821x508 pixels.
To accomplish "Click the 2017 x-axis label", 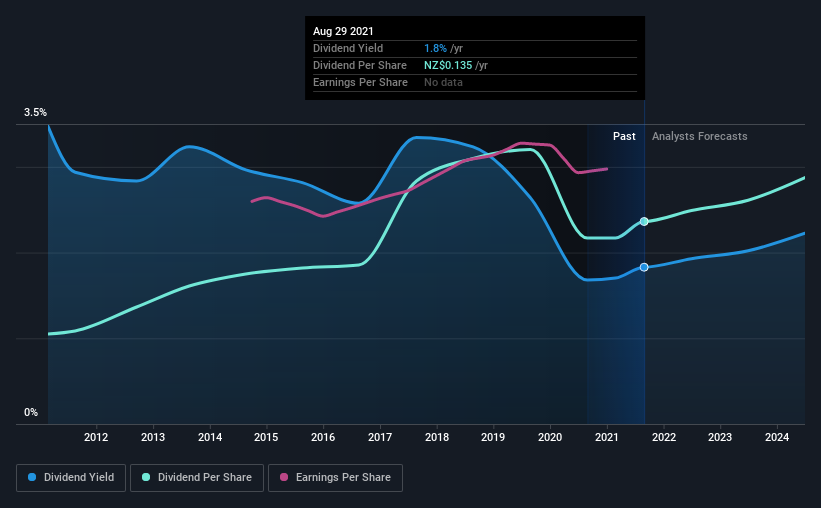I will tap(380, 437).
